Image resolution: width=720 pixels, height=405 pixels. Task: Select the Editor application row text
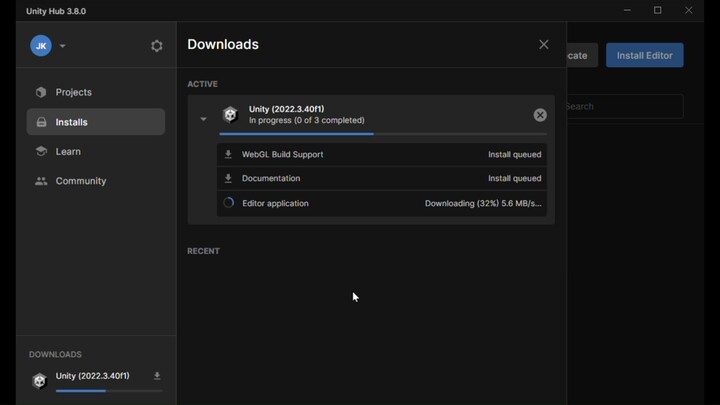(276, 203)
